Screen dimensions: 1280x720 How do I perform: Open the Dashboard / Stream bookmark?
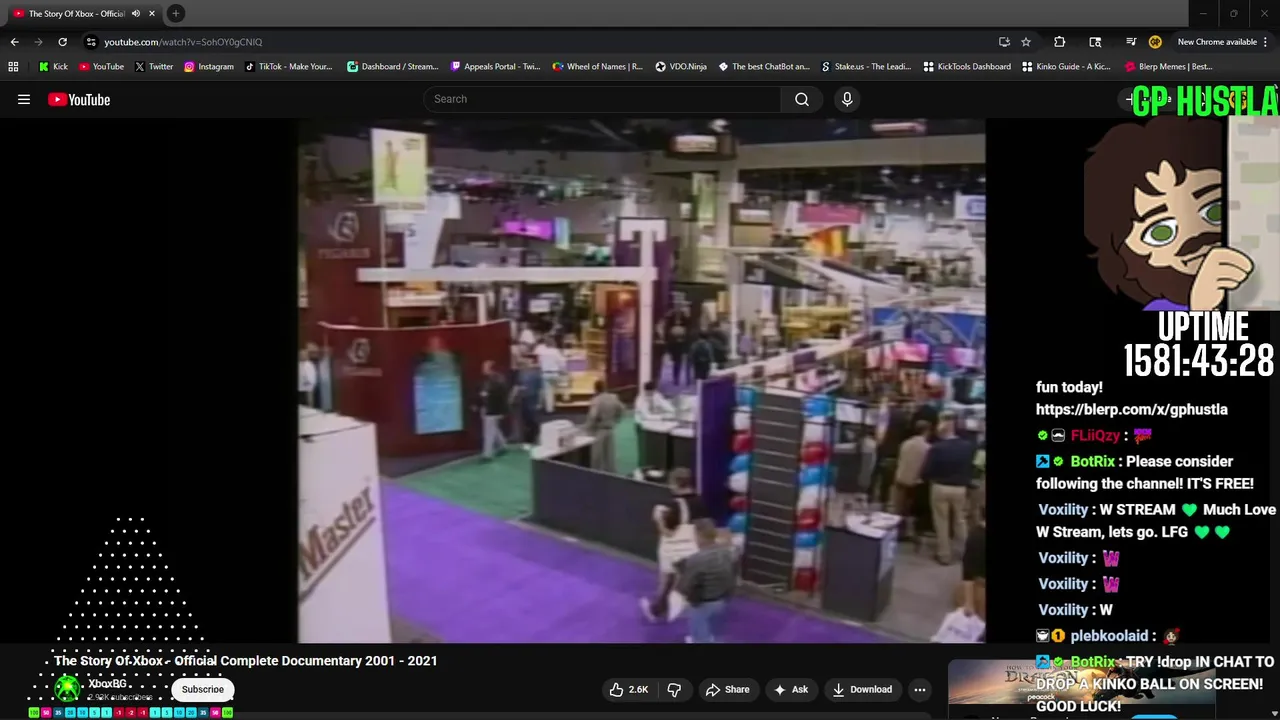pos(393,67)
